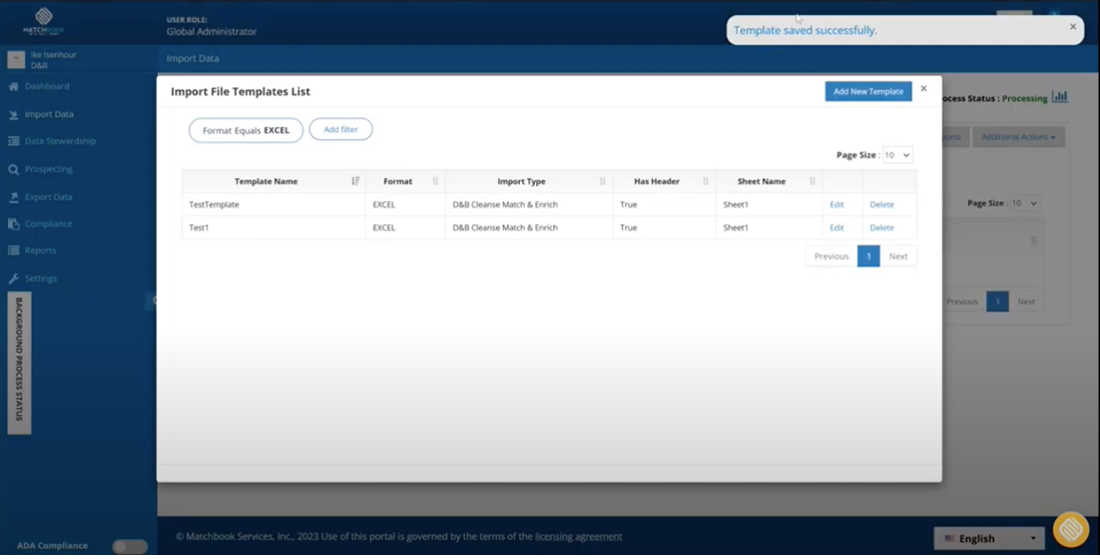Open Dashboard from the sidebar
The width and height of the screenshot is (1100, 559).
[47, 86]
